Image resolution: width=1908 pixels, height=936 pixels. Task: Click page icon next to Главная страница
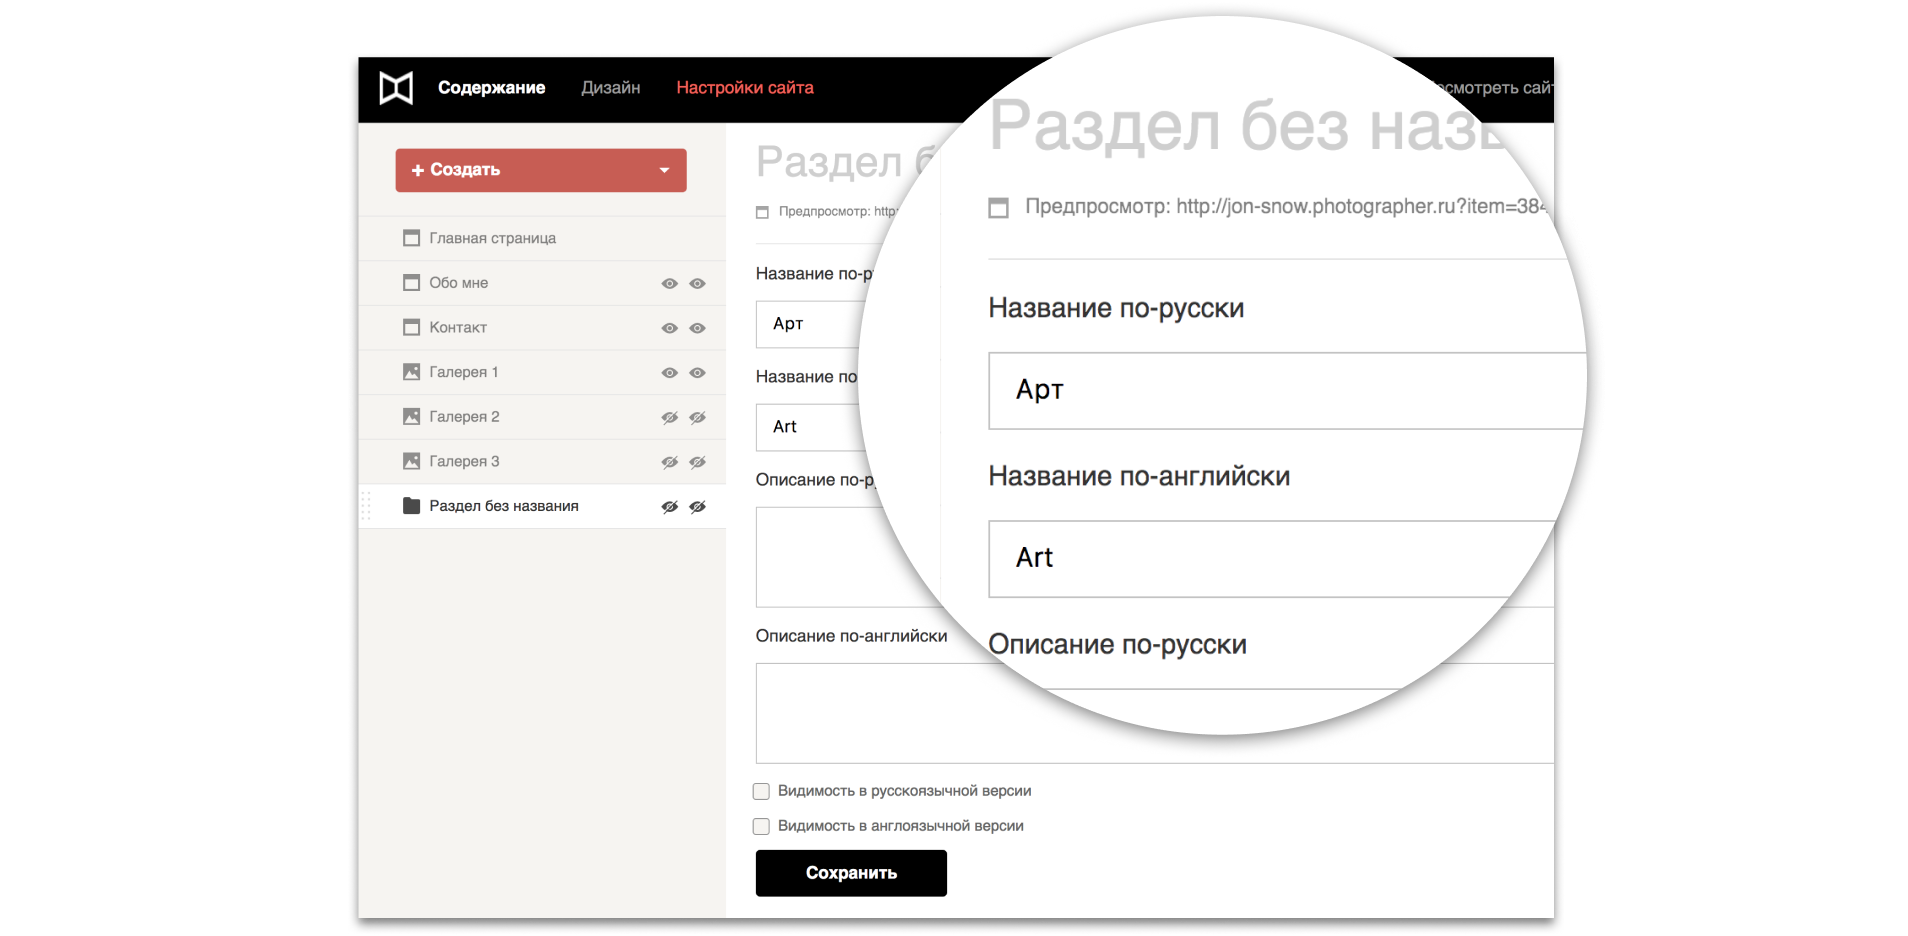[x=411, y=238]
